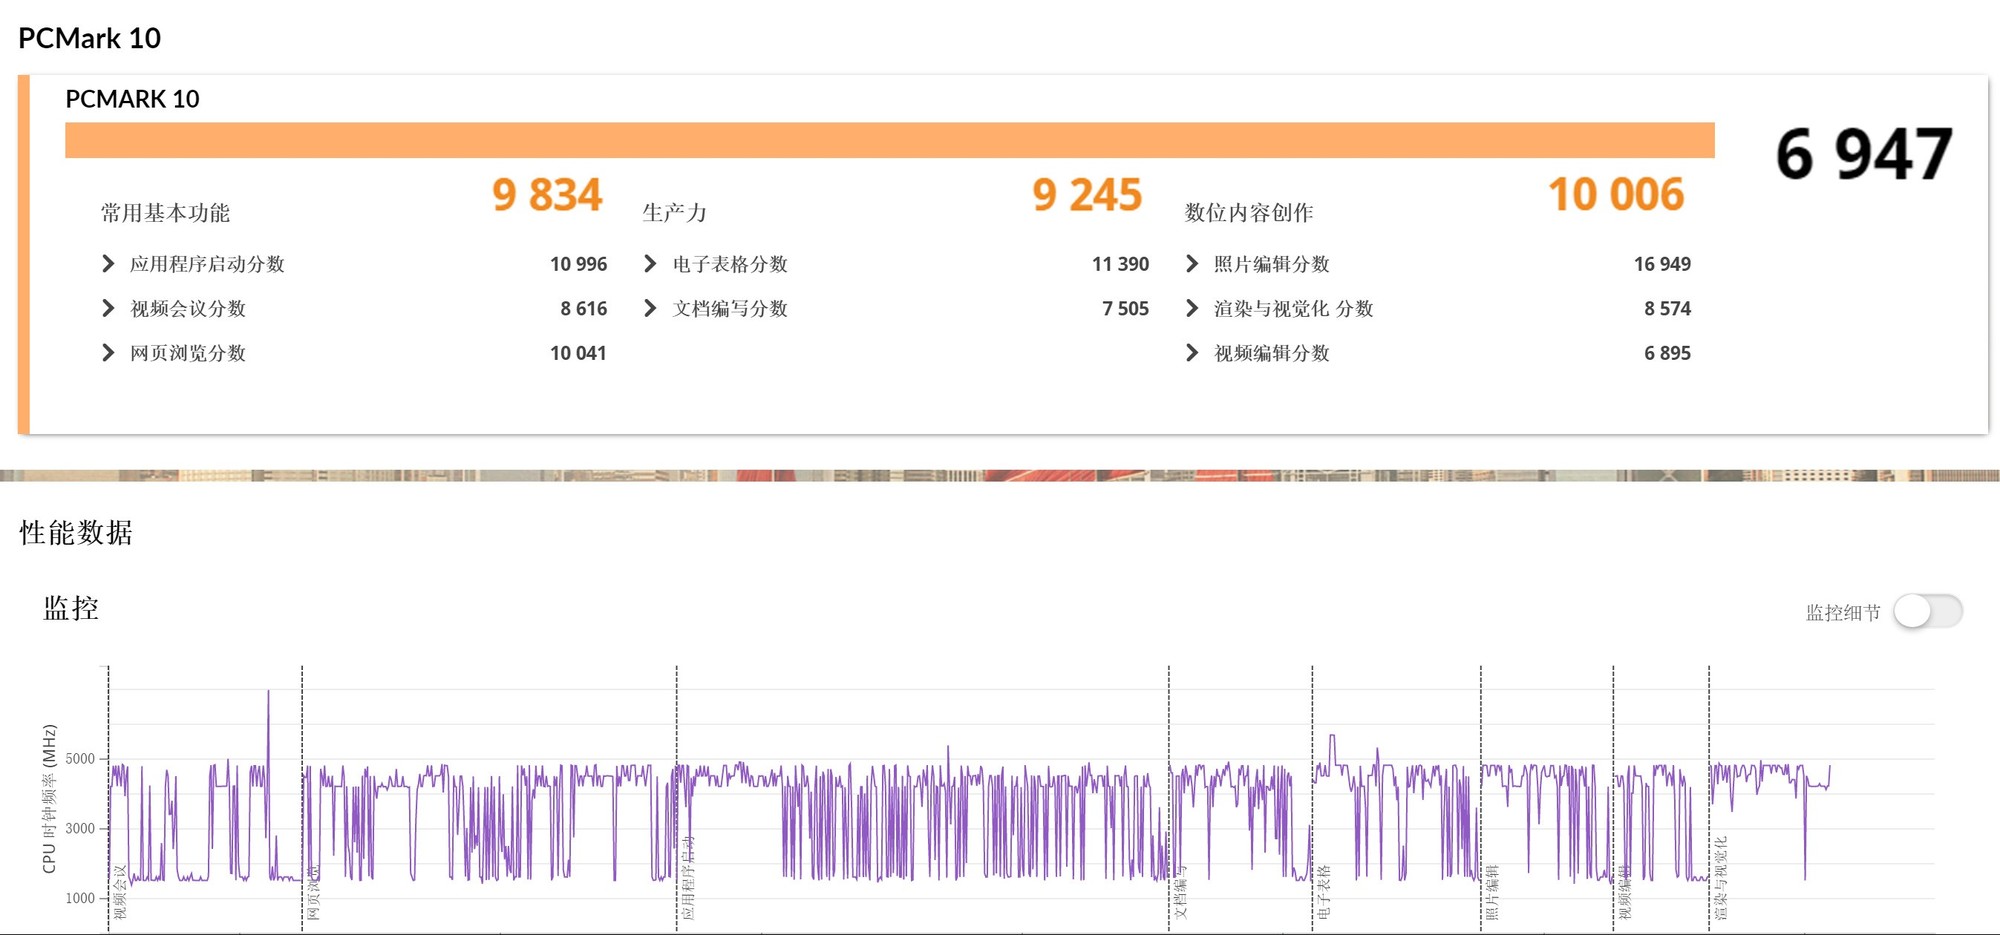The height and width of the screenshot is (935, 2000).
Task: Click the 渲染与视觉化 chart marker
Action: pos(1720,878)
